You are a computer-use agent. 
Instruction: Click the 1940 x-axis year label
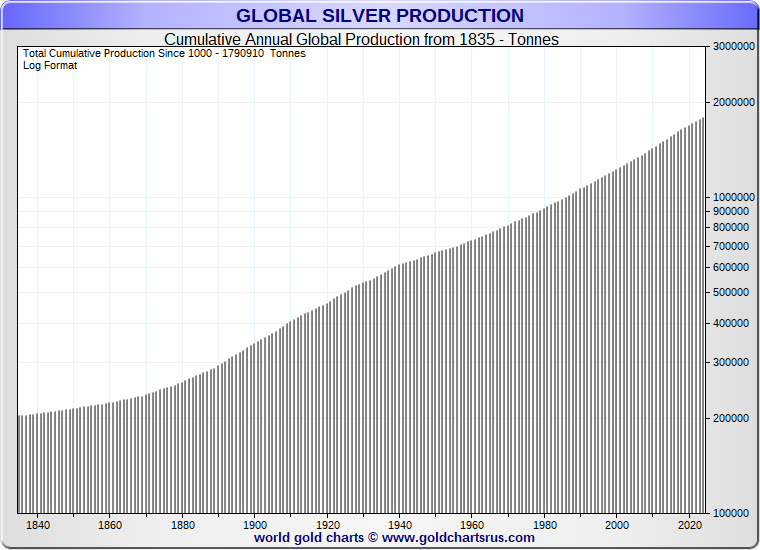pos(400,525)
